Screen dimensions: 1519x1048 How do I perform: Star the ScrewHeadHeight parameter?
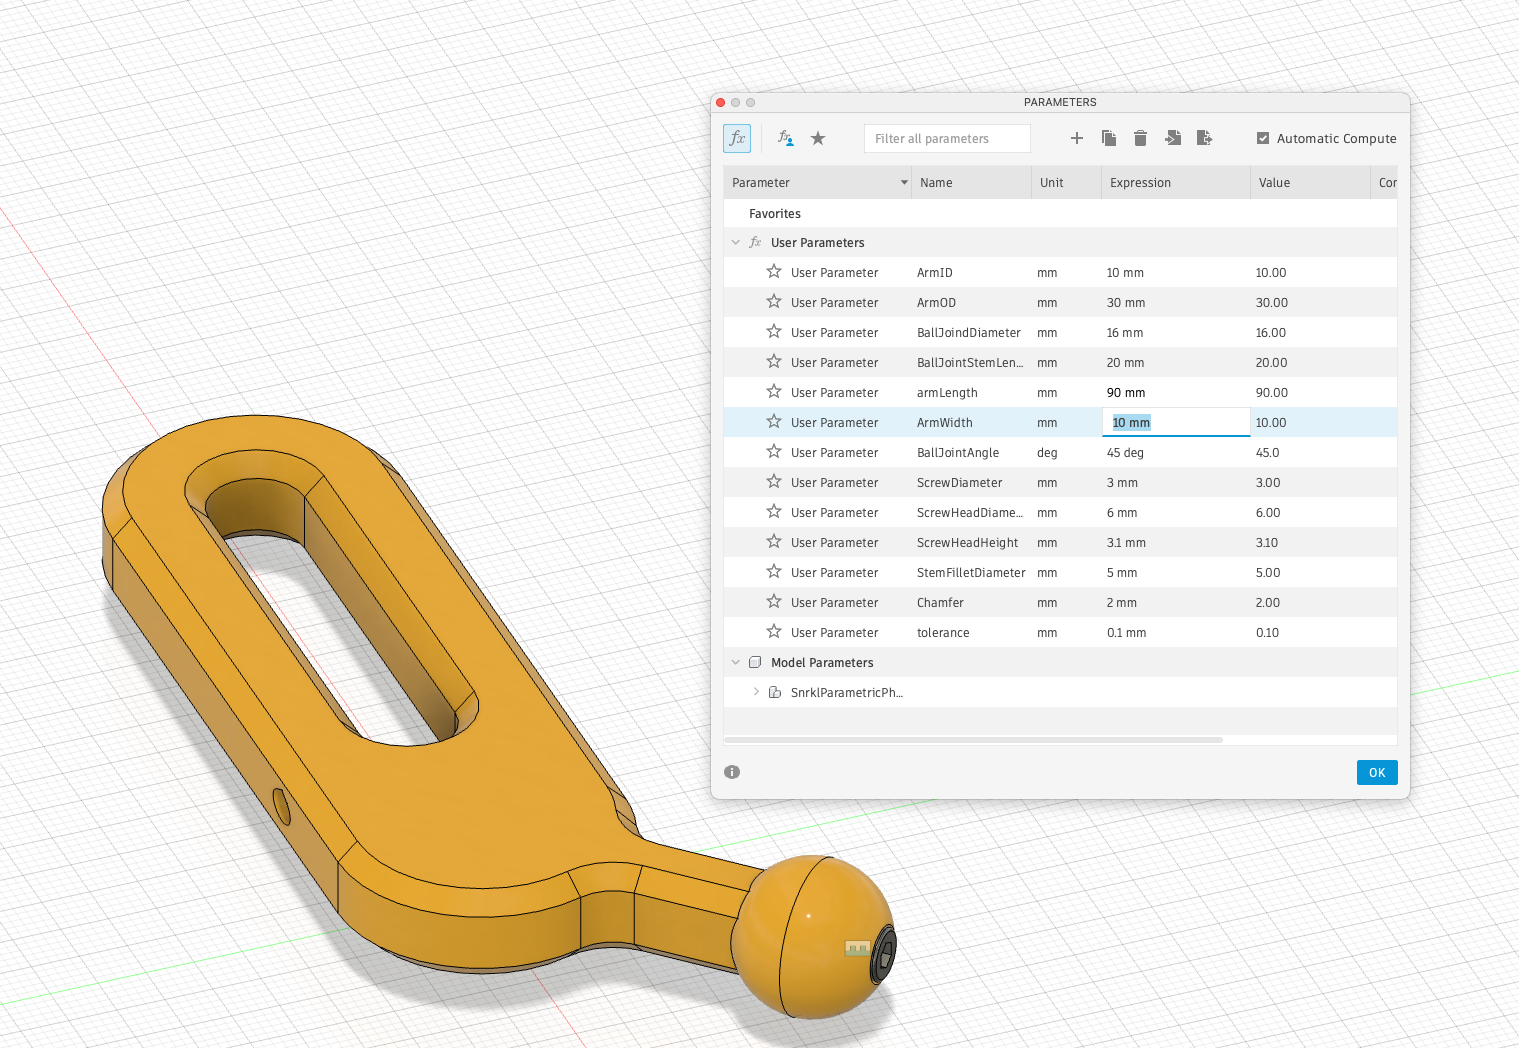pos(774,542)
